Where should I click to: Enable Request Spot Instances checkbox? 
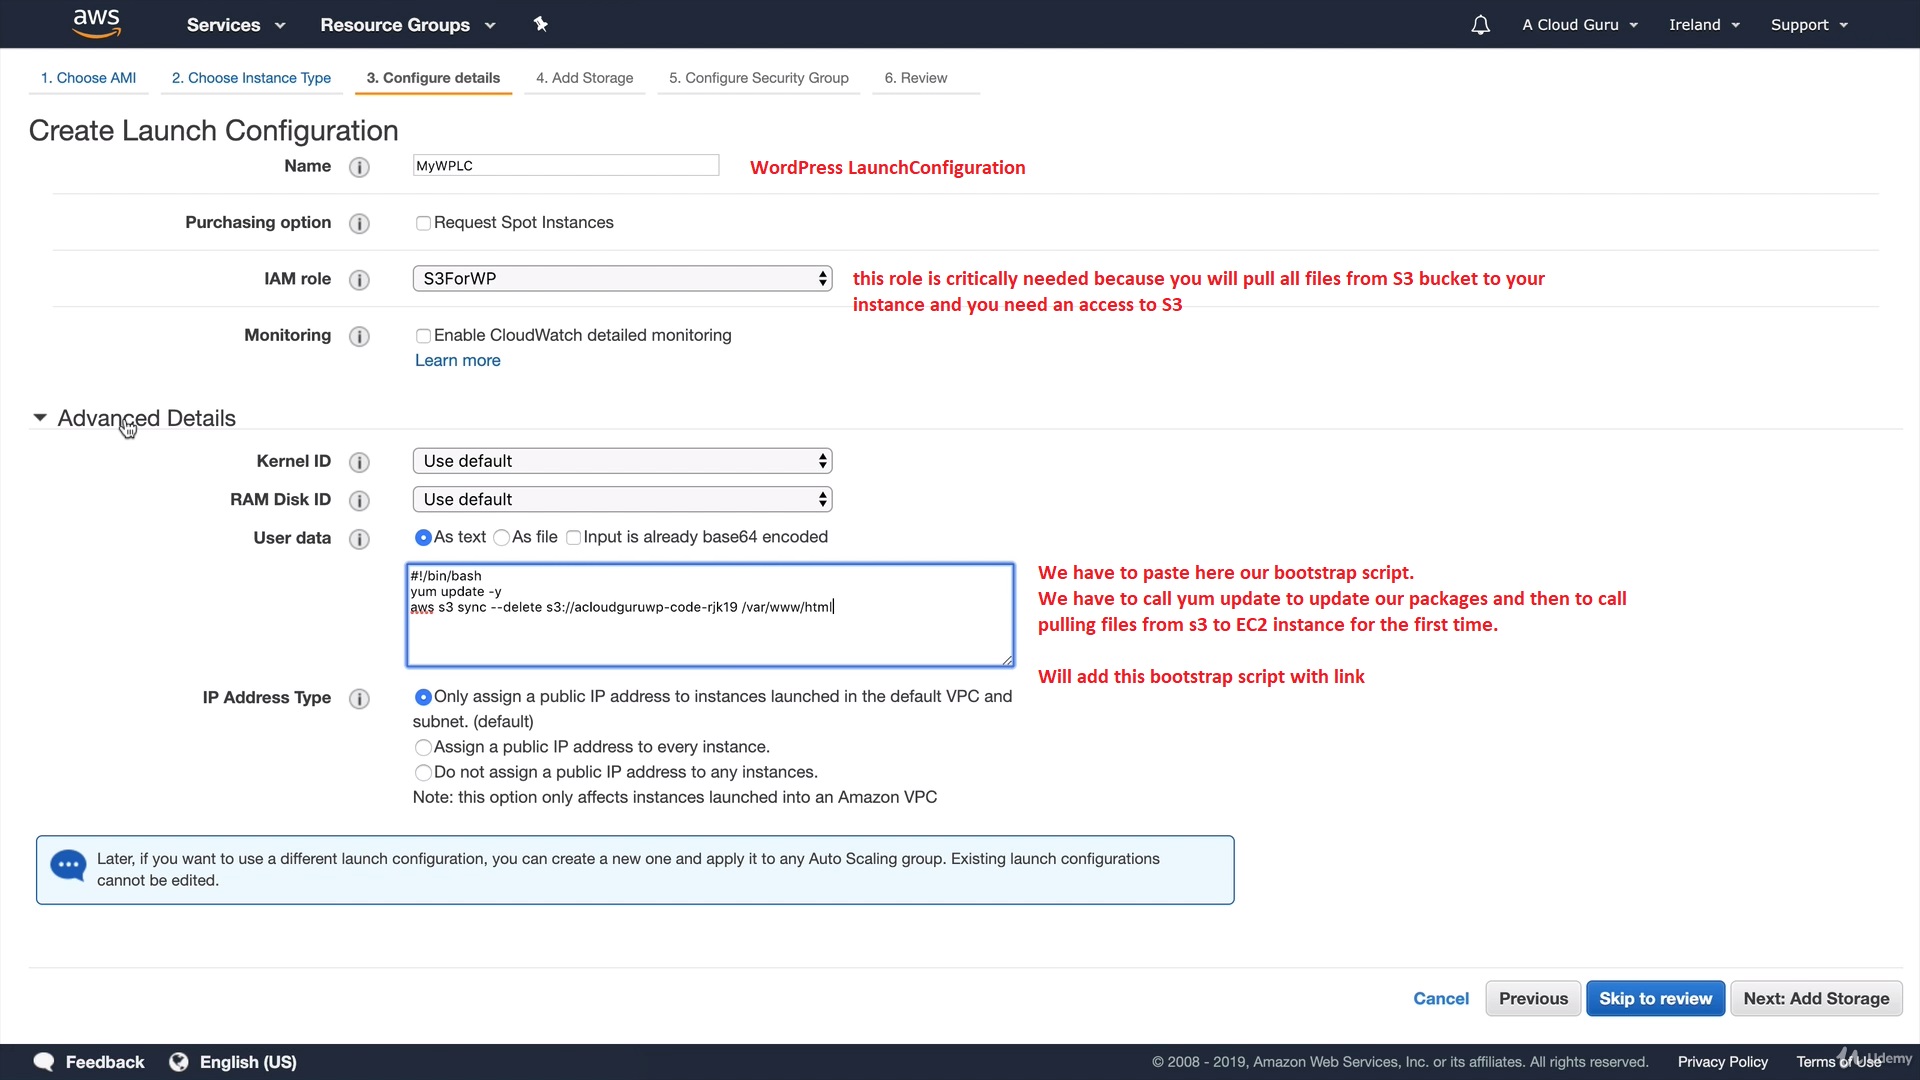(423, 223)
